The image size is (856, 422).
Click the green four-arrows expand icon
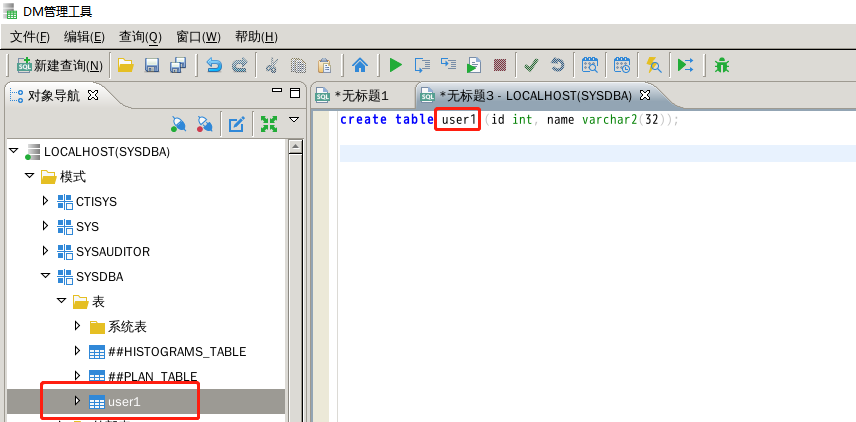pyautogui.click(x=268, y=124)
